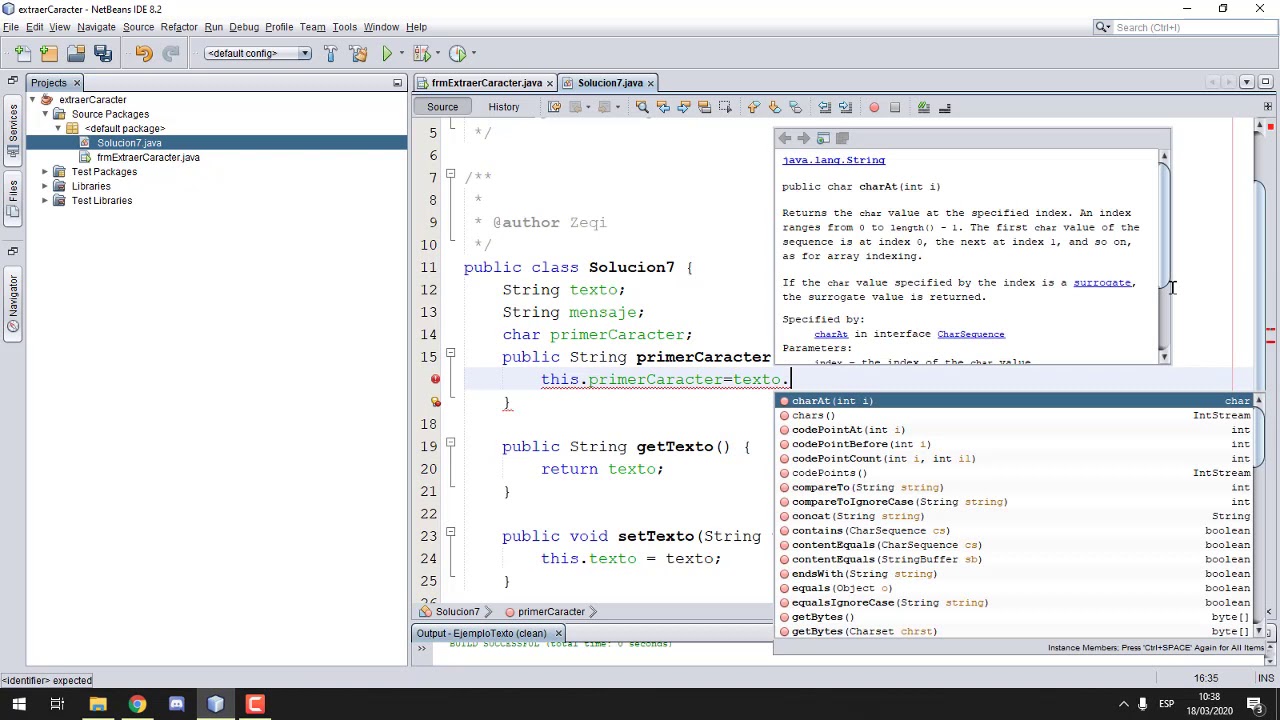
Task: Click the Save All toolbar icon
Action: pyautogui.click(x=103, y=53)
